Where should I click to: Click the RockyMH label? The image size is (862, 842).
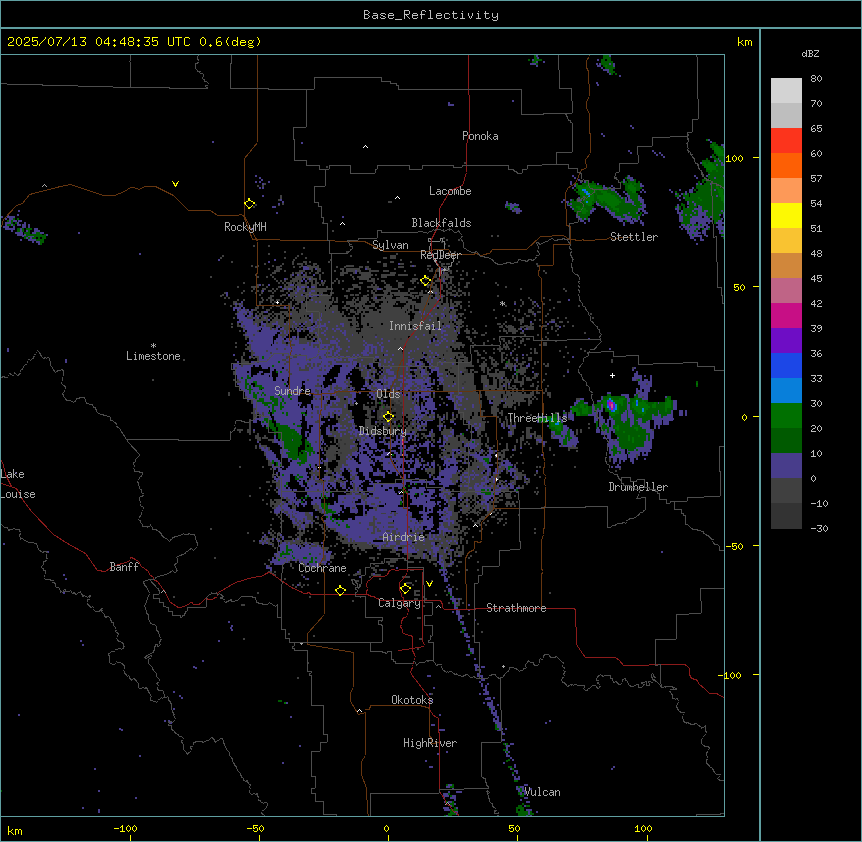pyautogui.click(x=245, y=227)
